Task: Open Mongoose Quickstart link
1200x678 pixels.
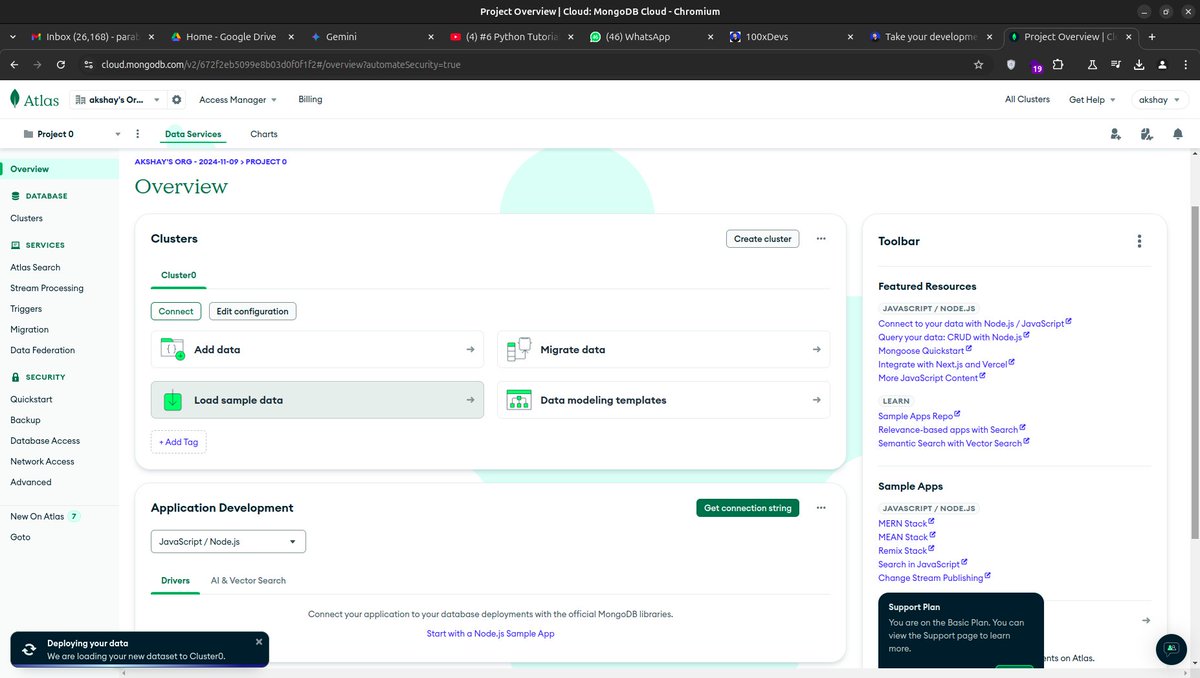Action: coord(925,351)
